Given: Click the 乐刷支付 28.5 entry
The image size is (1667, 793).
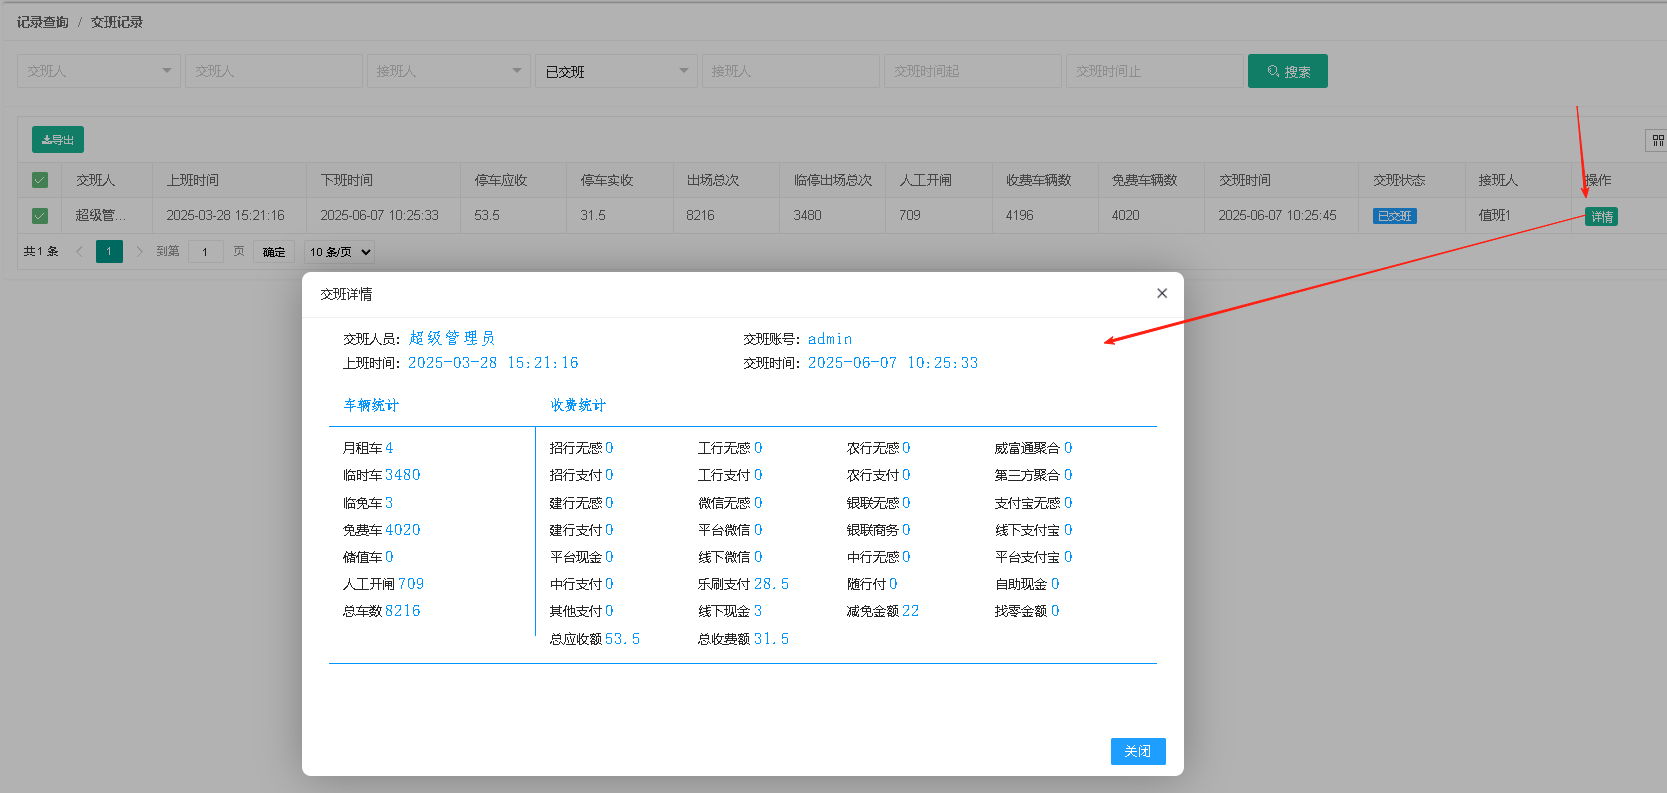Looking at the screenshot, I should (x=743, y=584).
